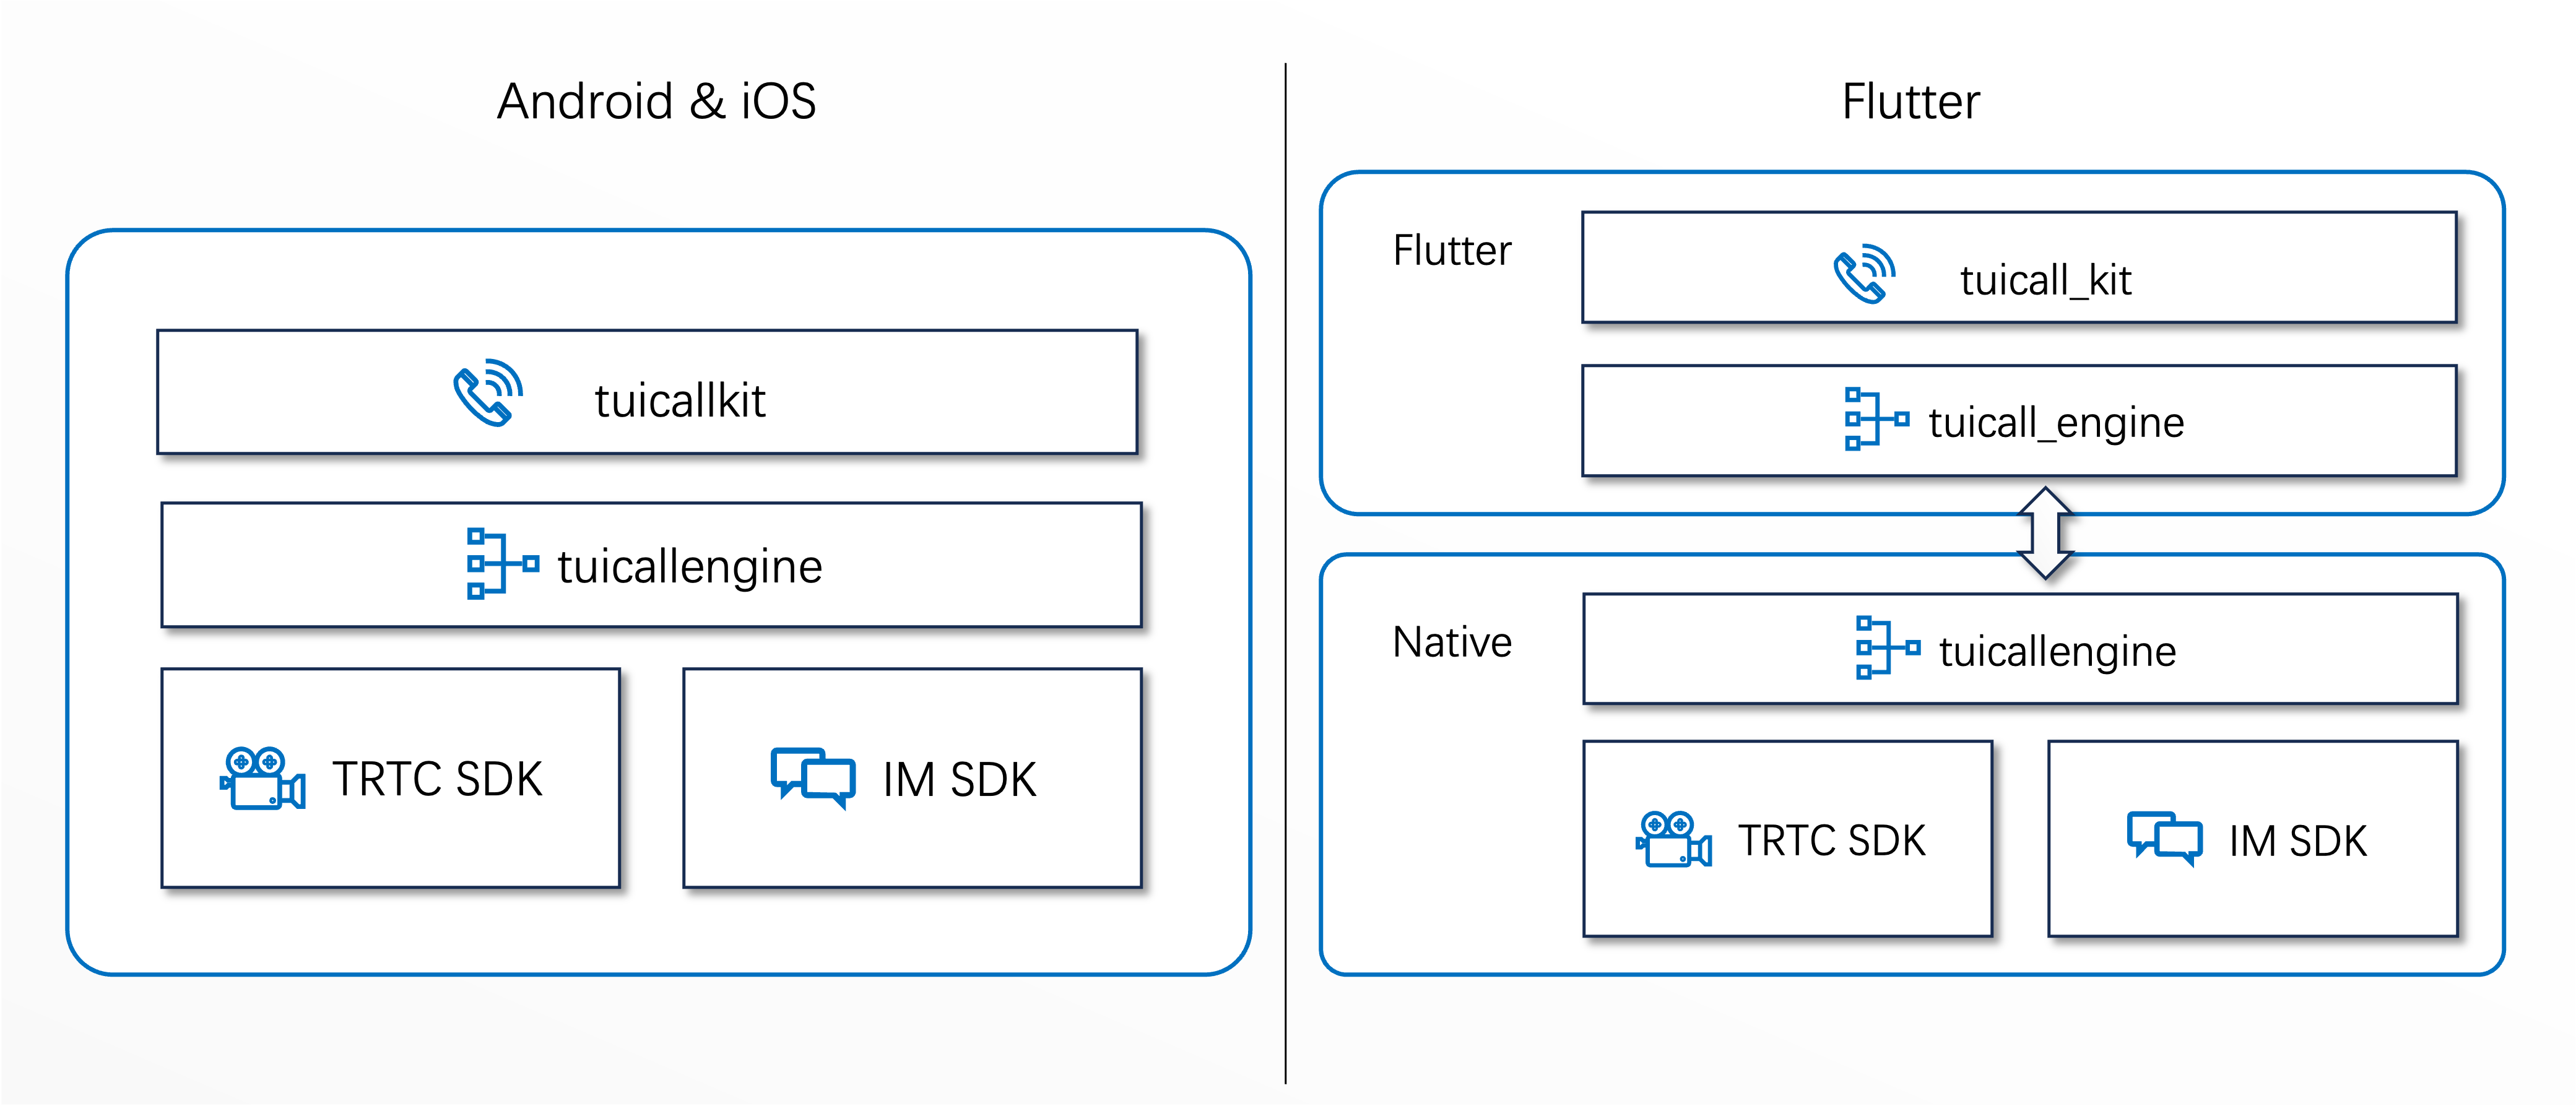The height and width of the screenshot is (1106, 2576).
Task: Click the phone icon beside tuicall_kit
Action: 1864,273
